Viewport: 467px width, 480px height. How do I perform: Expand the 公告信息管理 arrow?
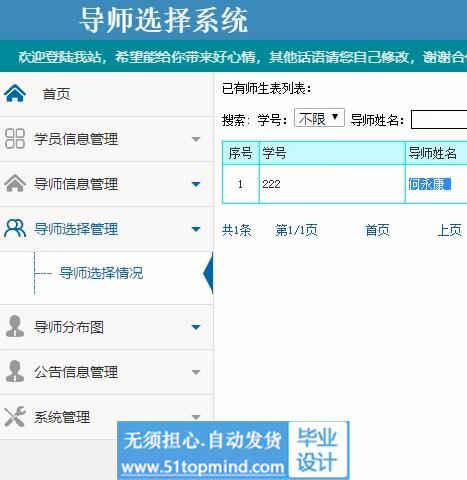196,372
